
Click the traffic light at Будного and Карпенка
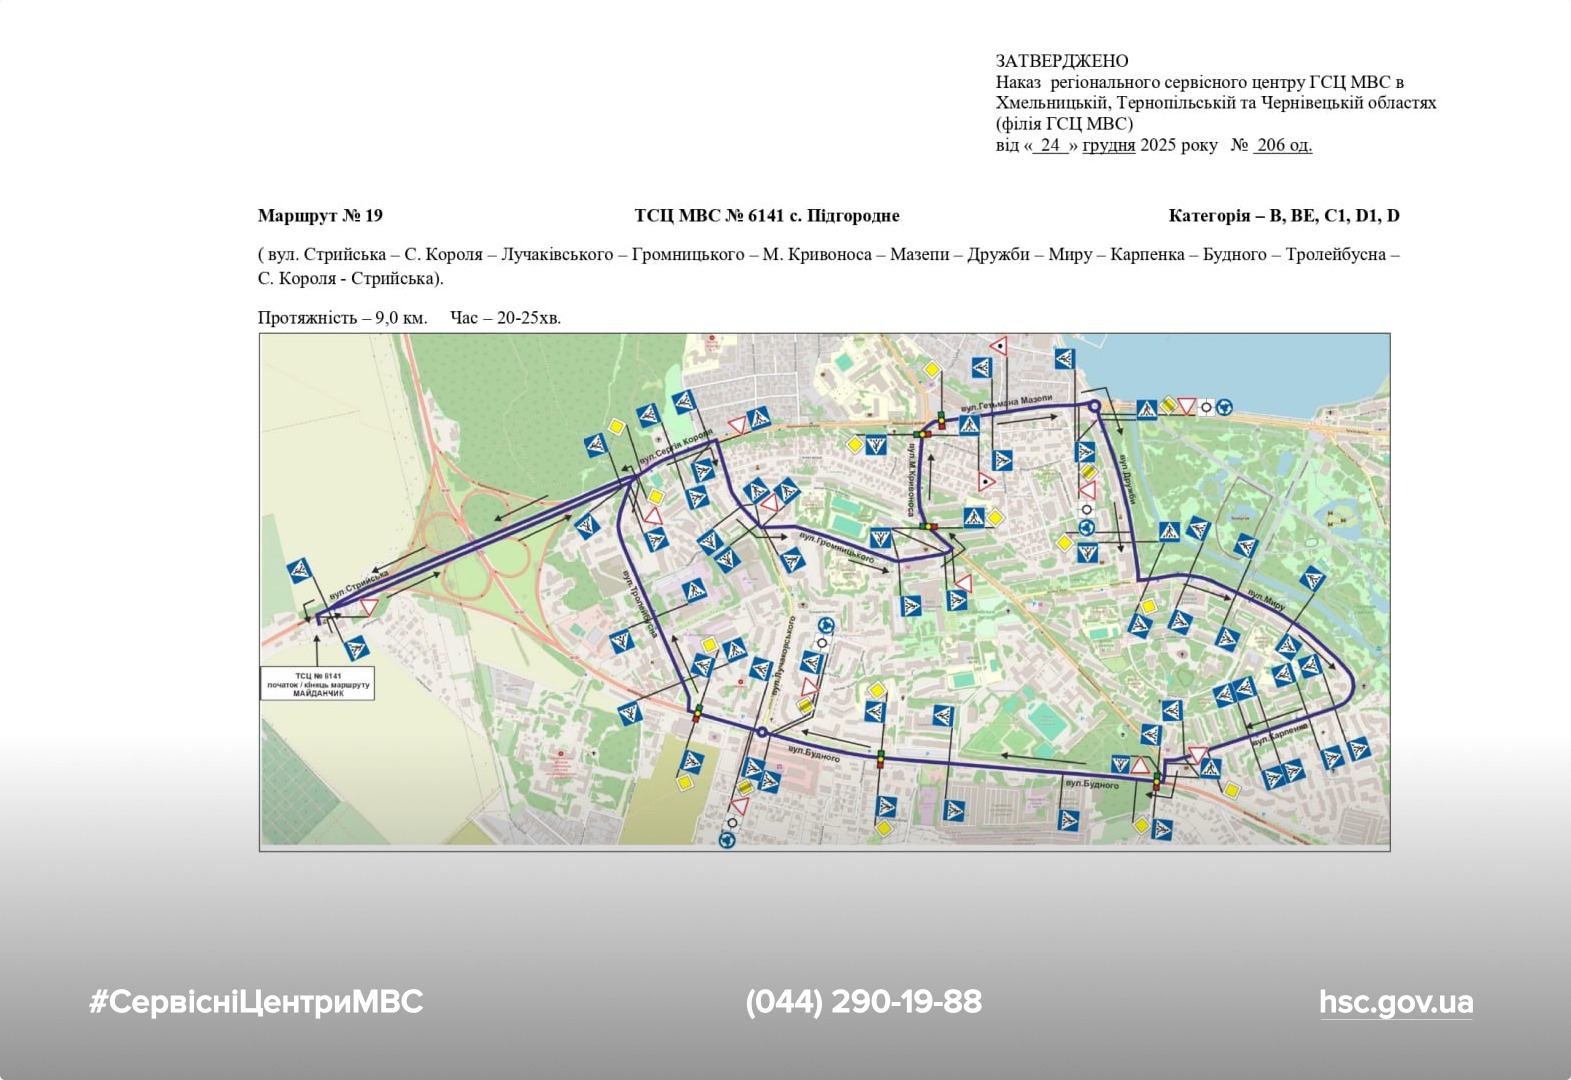[1157, 779]
